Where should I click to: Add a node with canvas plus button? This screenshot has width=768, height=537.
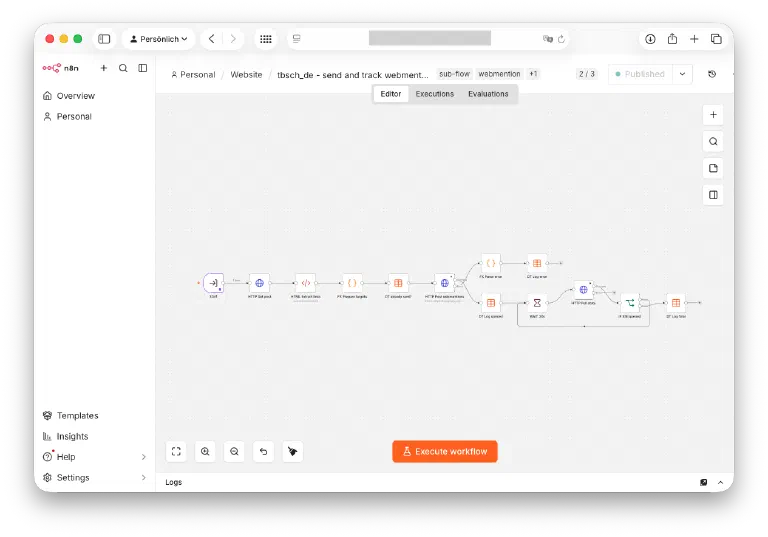pos(713,115)
